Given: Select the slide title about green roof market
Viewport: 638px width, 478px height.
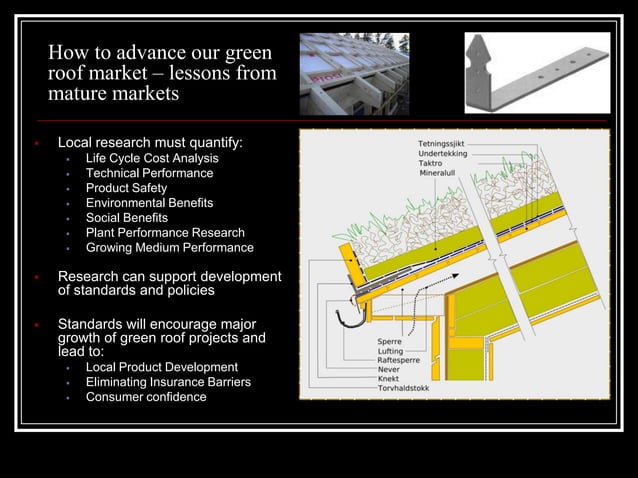Looking at the screenshot, I should point(162,73).
